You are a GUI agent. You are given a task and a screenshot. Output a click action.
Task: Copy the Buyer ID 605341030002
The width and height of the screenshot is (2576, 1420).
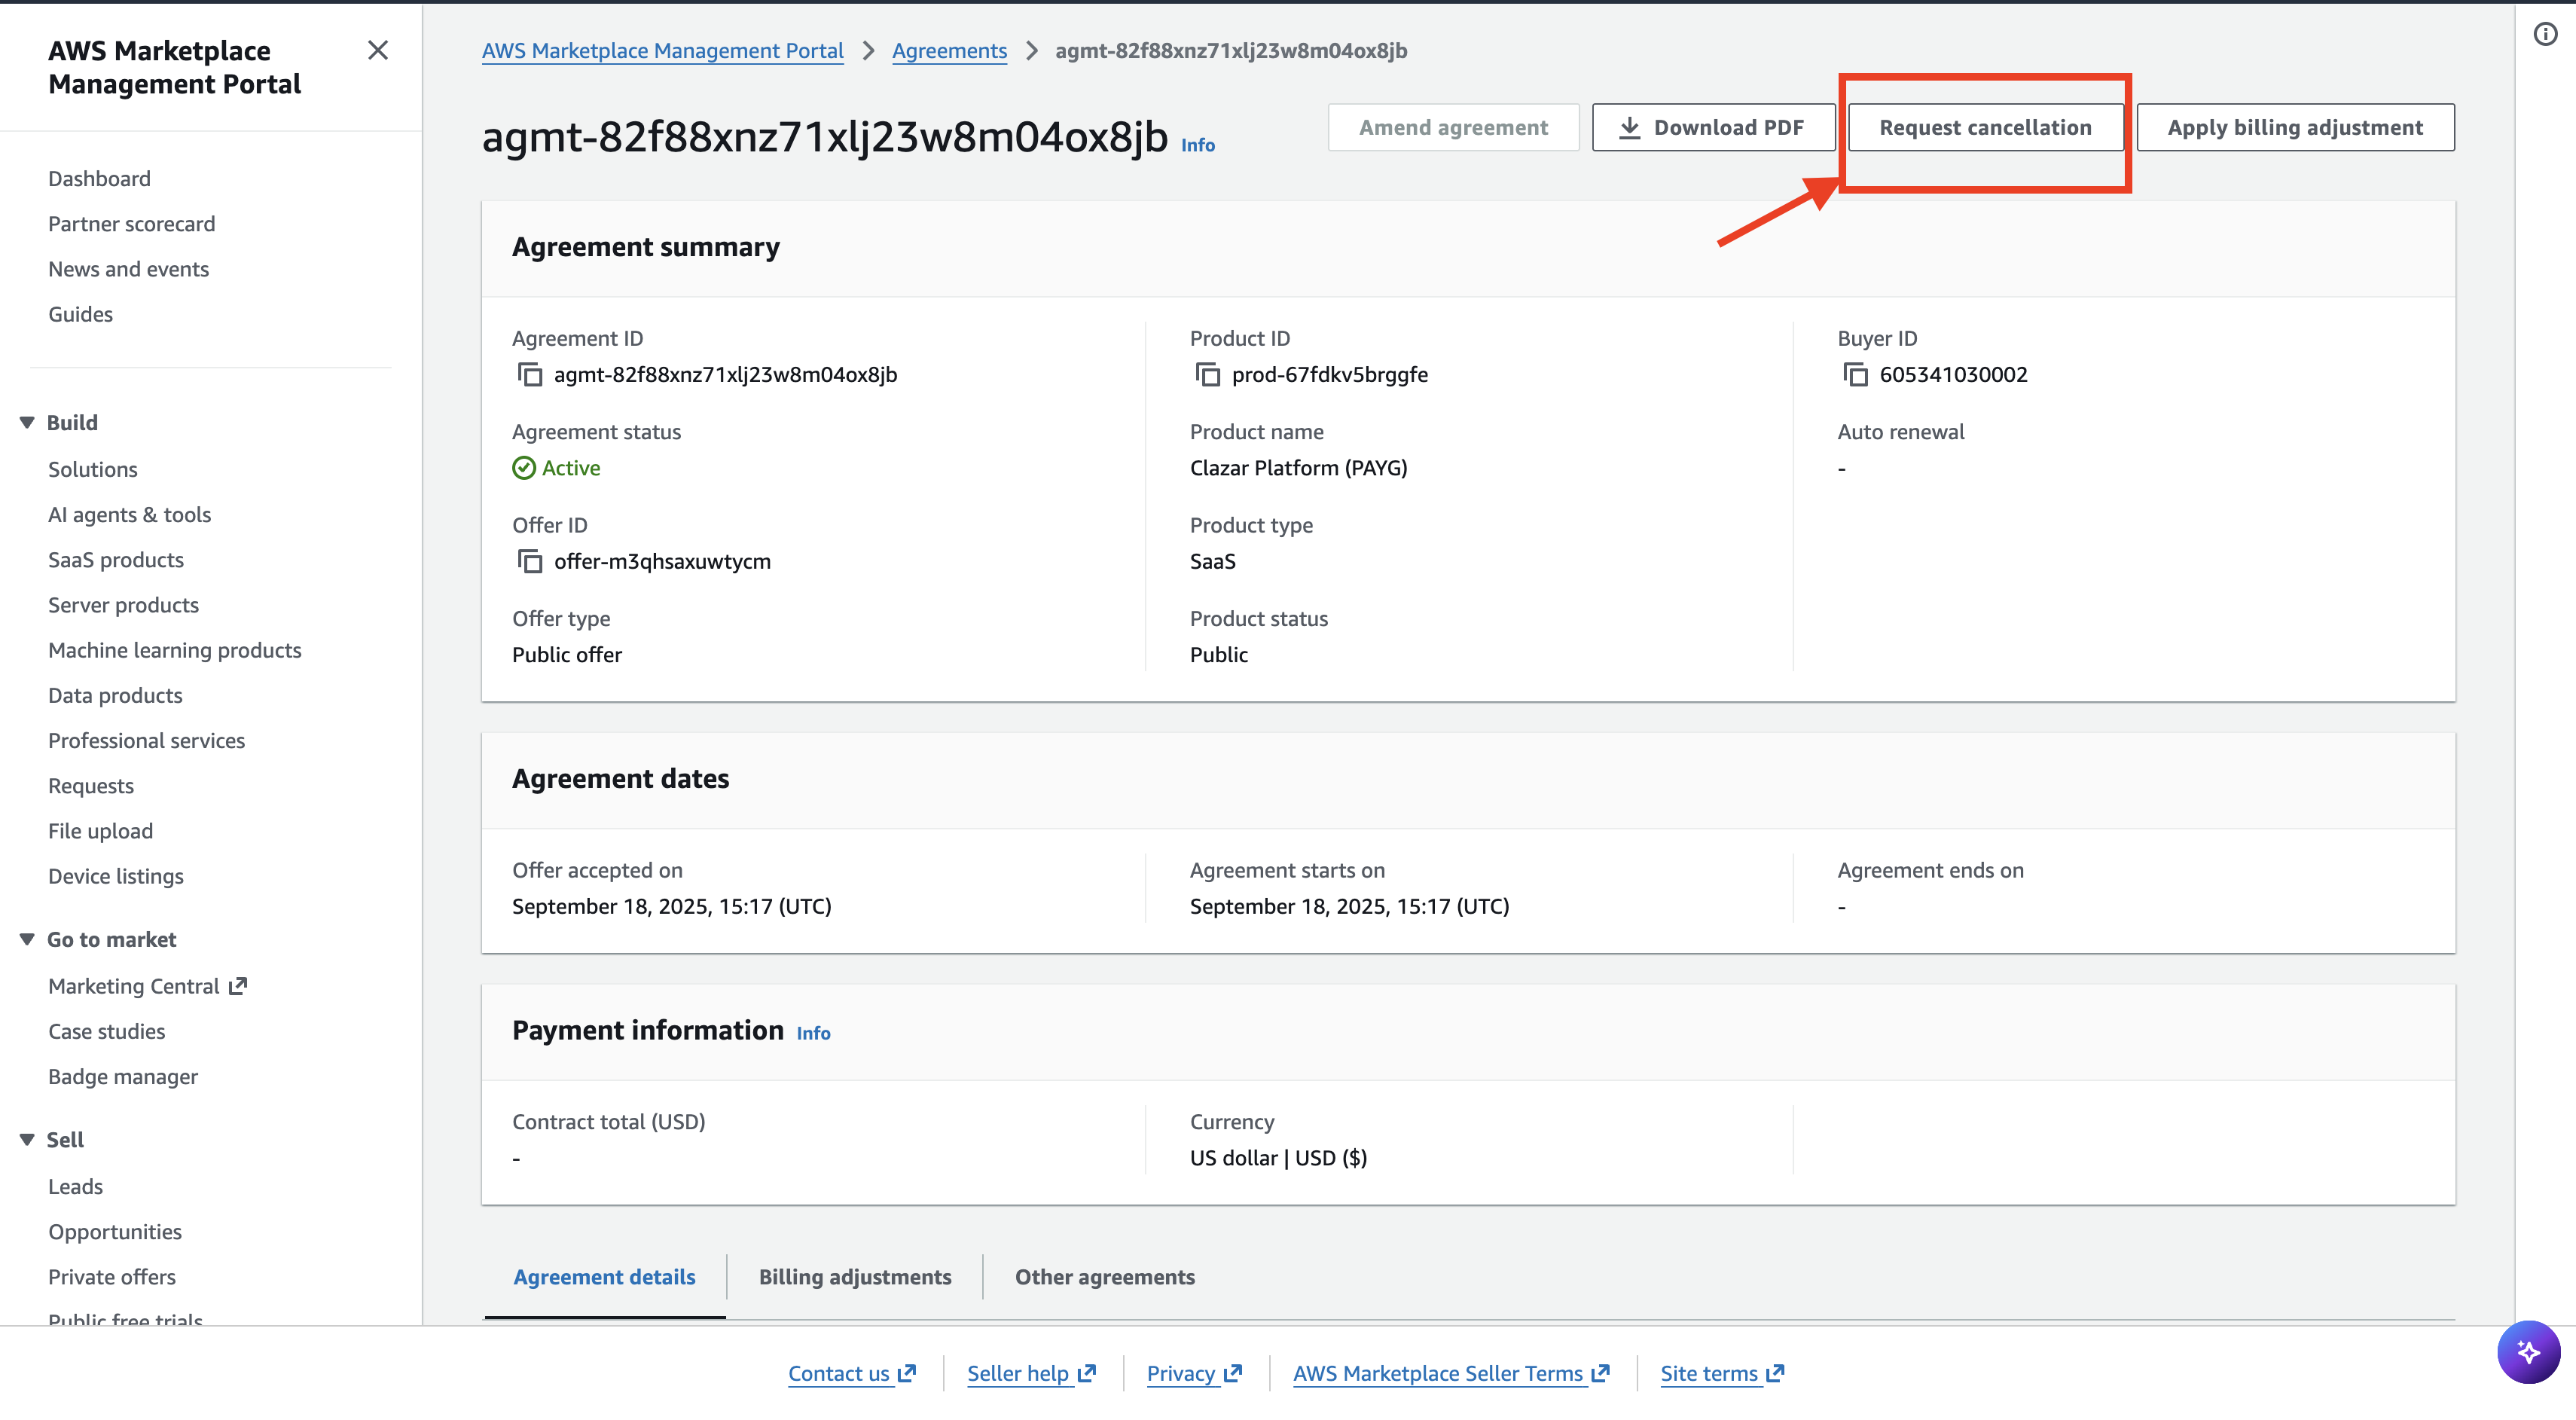click(1855, 375)
